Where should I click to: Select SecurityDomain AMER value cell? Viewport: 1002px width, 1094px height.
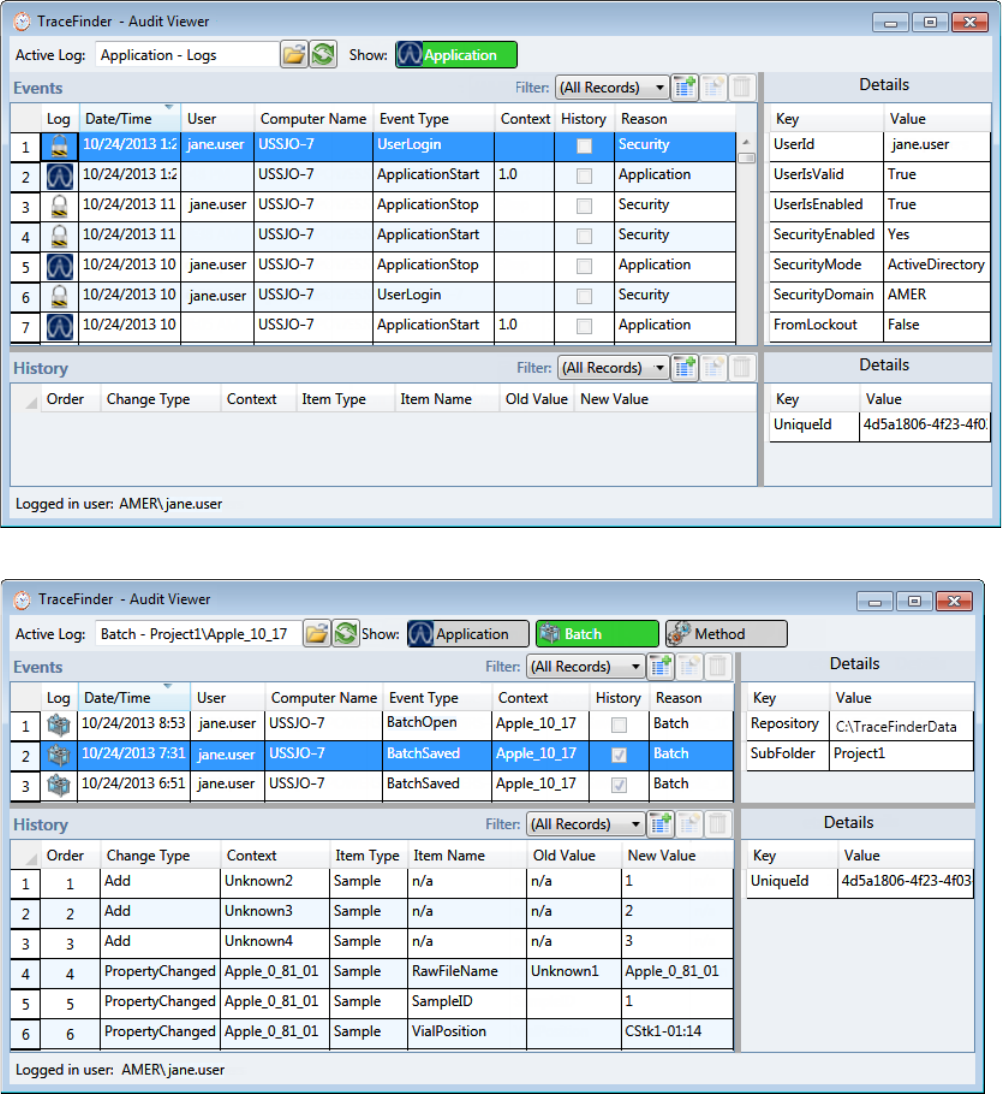click(936, 295)
